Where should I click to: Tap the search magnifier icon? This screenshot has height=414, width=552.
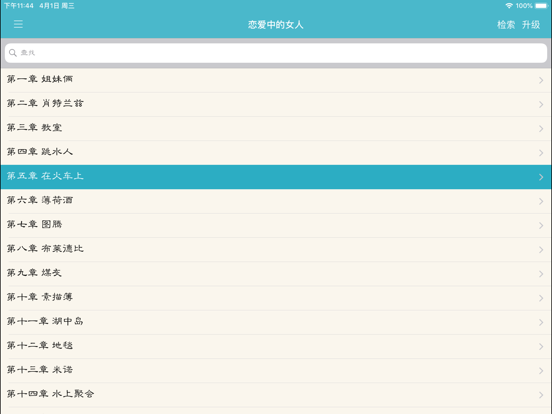tap(13, 53)
